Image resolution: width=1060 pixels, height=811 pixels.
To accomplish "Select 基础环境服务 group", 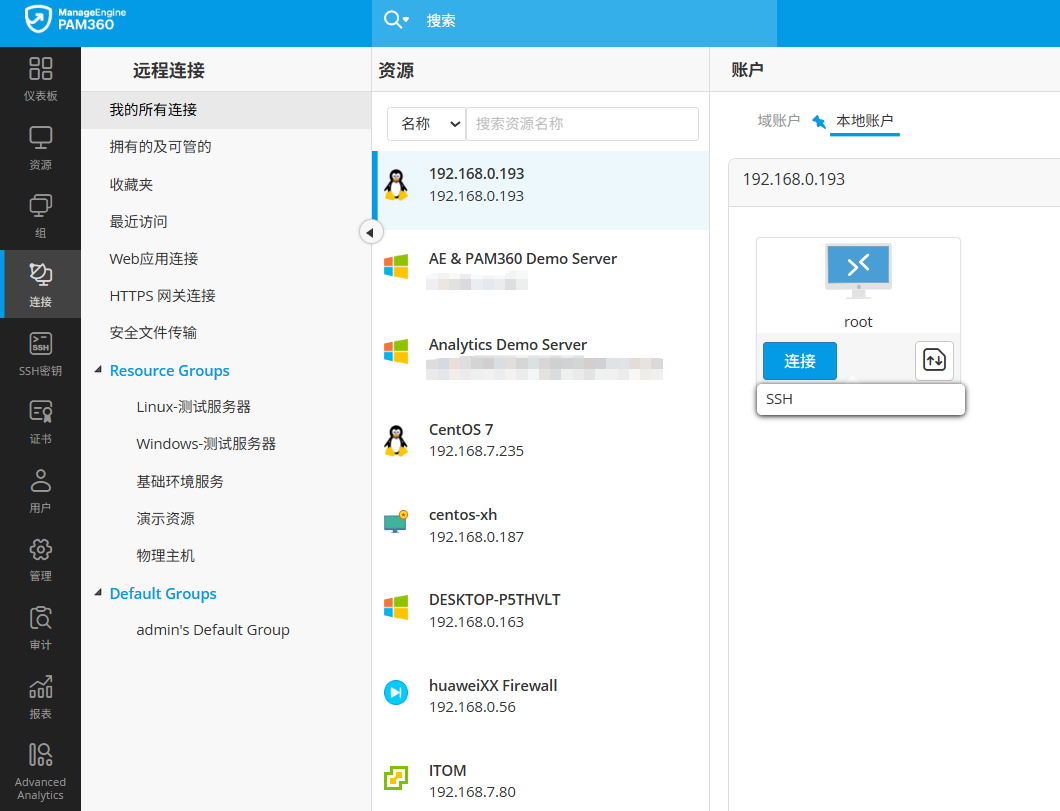I will click(180, 482).
